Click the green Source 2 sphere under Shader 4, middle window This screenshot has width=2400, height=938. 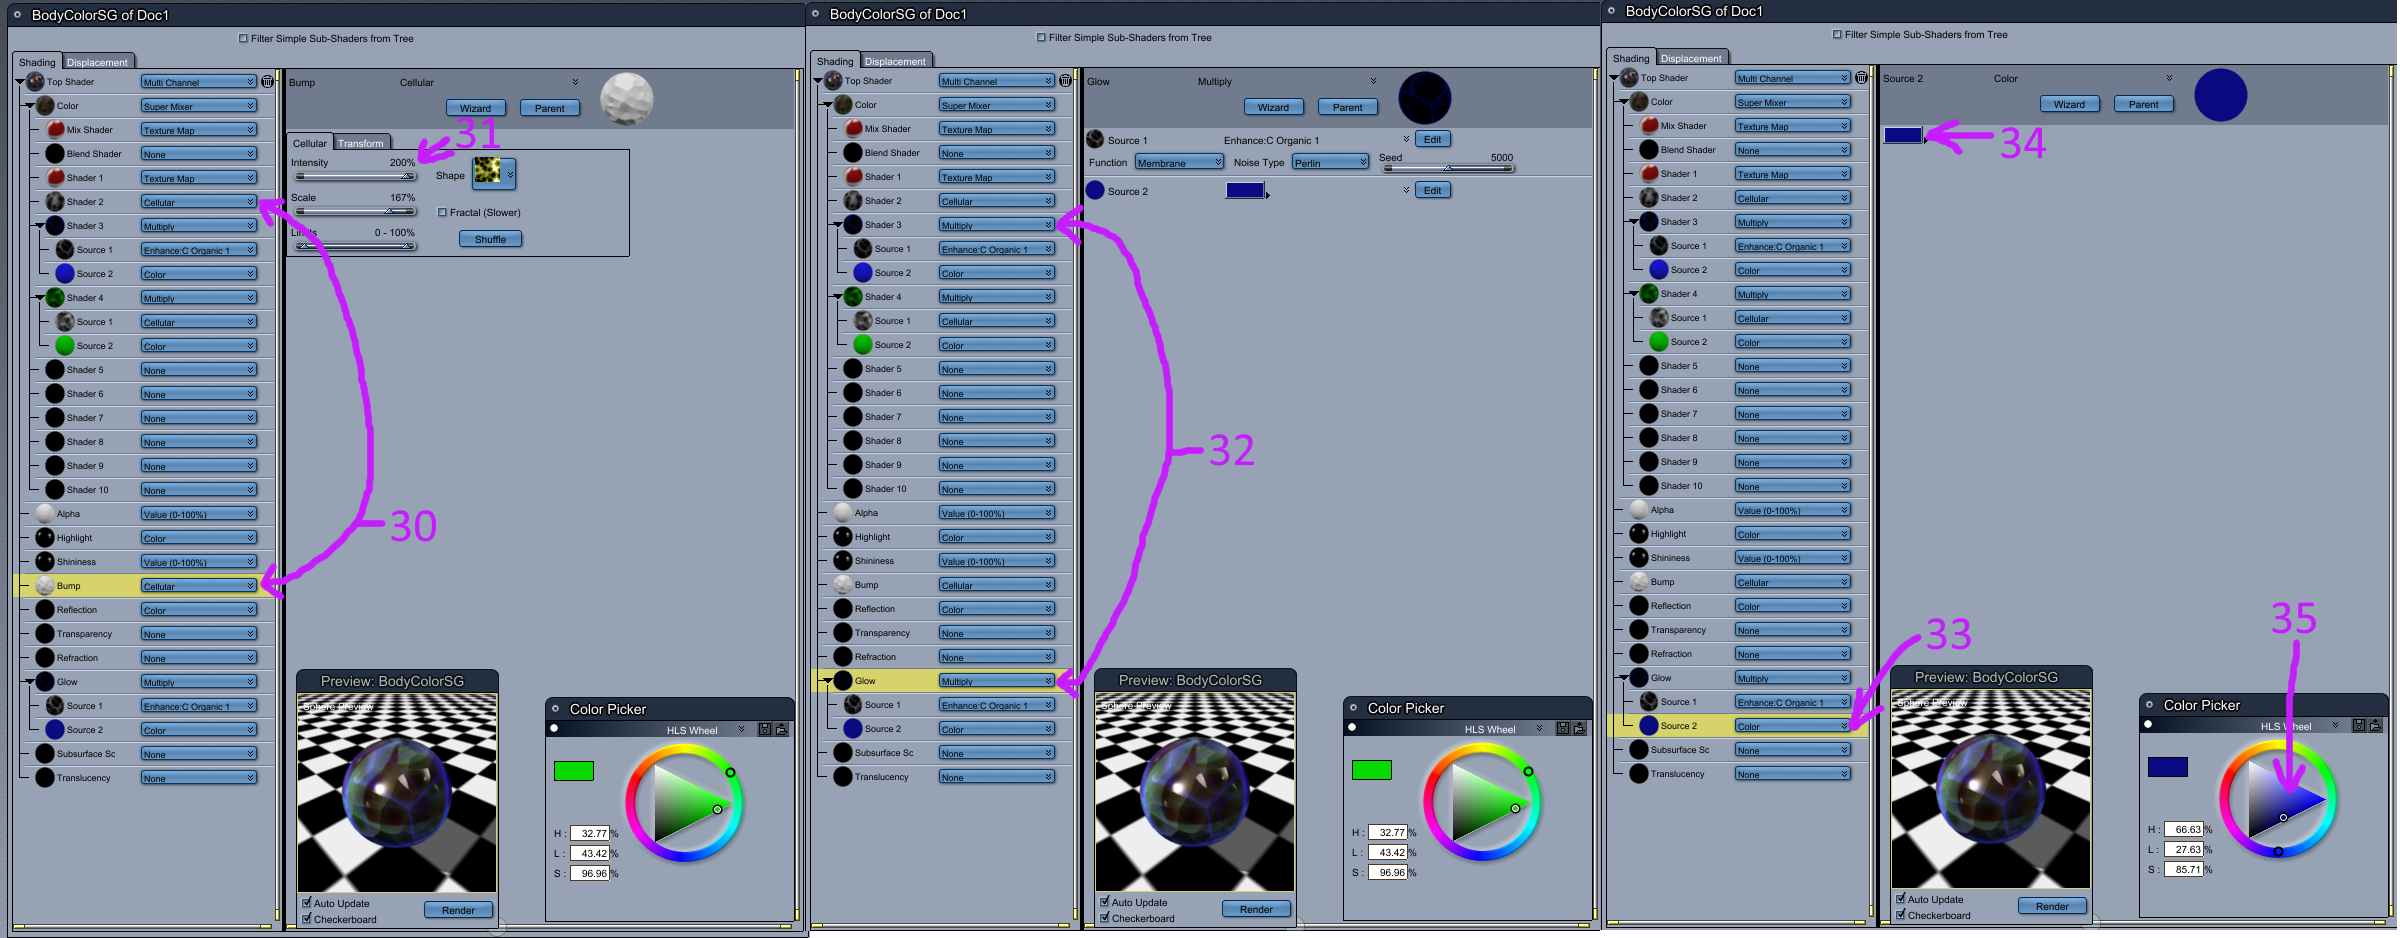pyautogui.click(x=863, y=345)
